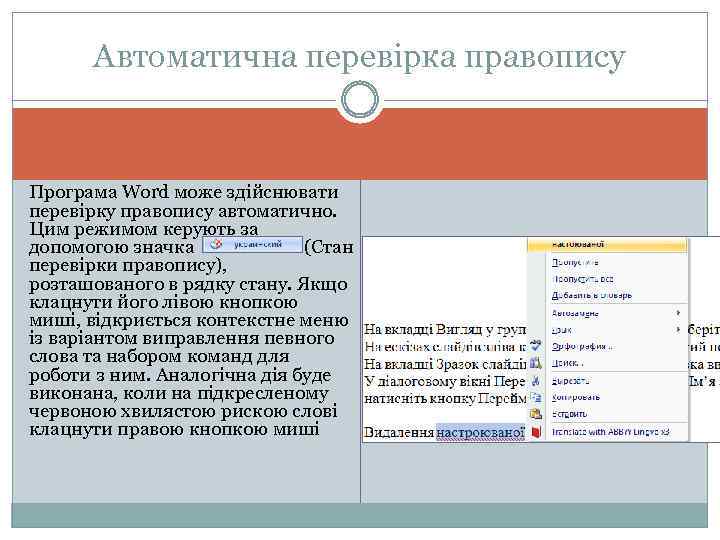Expand the Автозамена submenu arrow
The width and height of the screenshot is (720, 540).
678,313
